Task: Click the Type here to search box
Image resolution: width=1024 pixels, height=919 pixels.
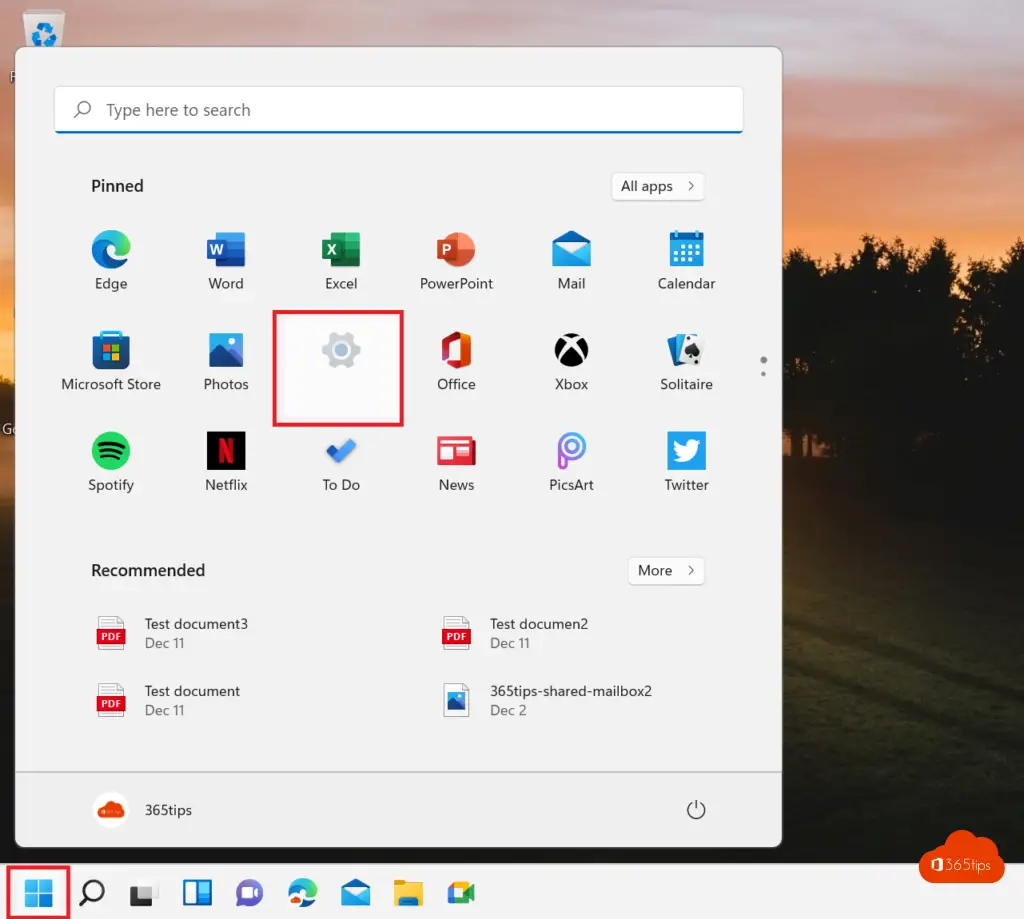Action: coord(398,110)
